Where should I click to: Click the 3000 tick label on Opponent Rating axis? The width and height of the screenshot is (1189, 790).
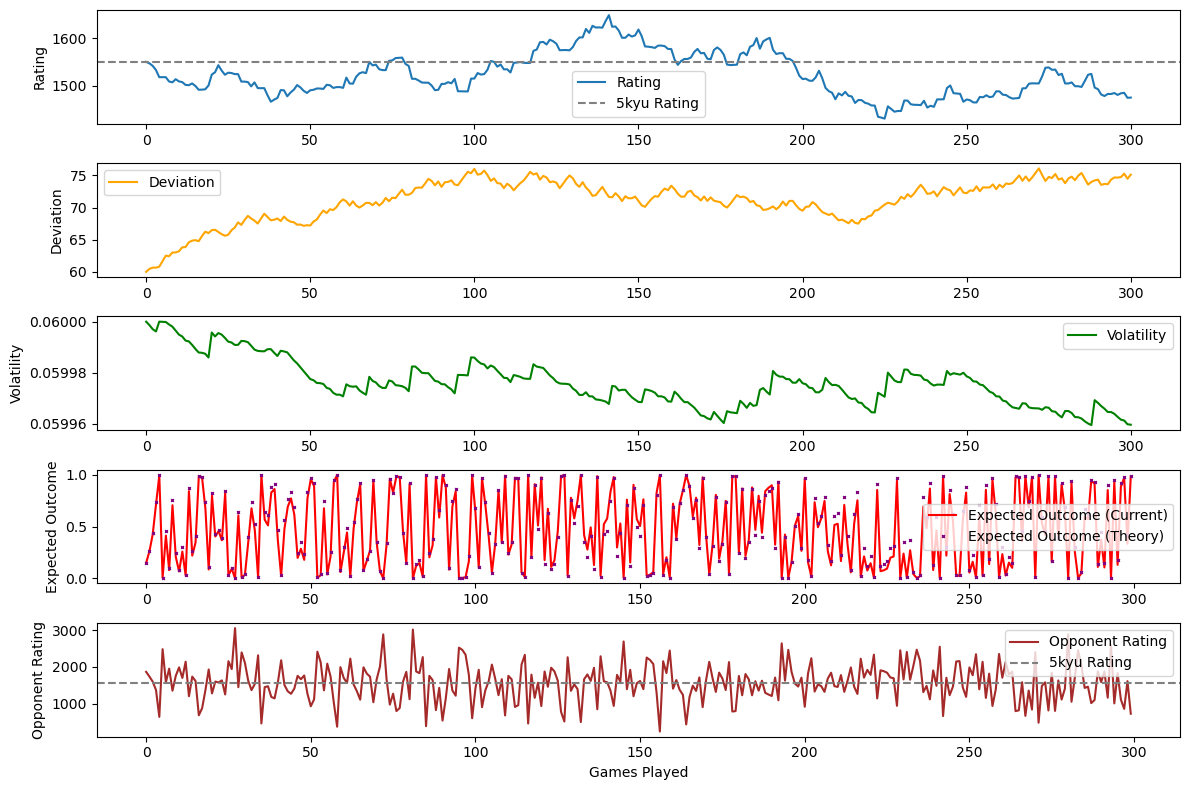(x=72, y=631)
